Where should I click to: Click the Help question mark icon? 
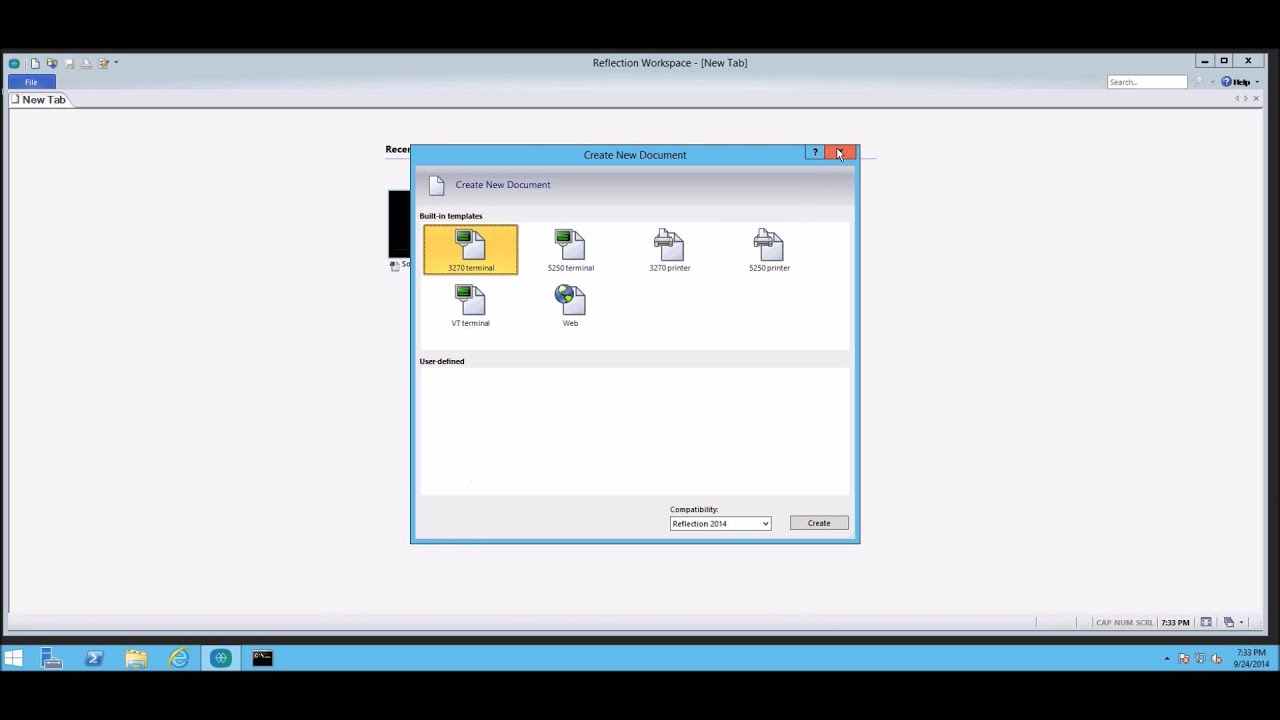(x=1226, y=82)
